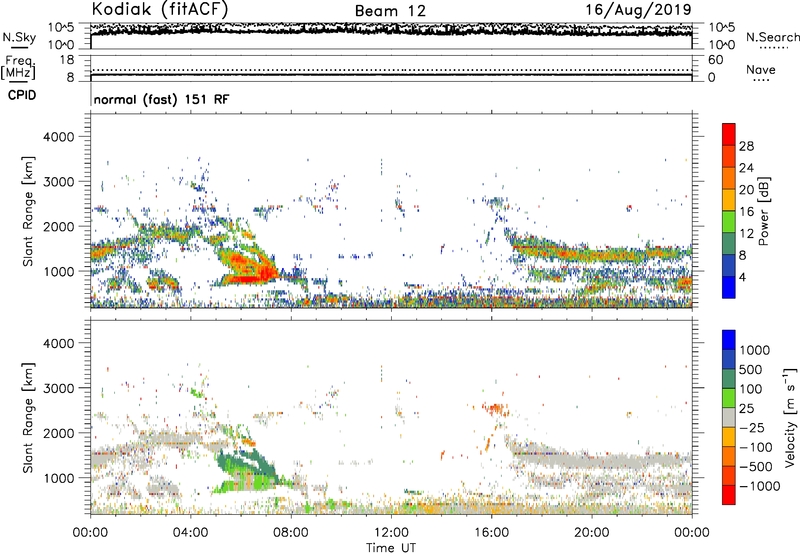Click the orange negative-velocity cluster near 16:00
This screenshot has width=800, height=554.
(493, 409)
